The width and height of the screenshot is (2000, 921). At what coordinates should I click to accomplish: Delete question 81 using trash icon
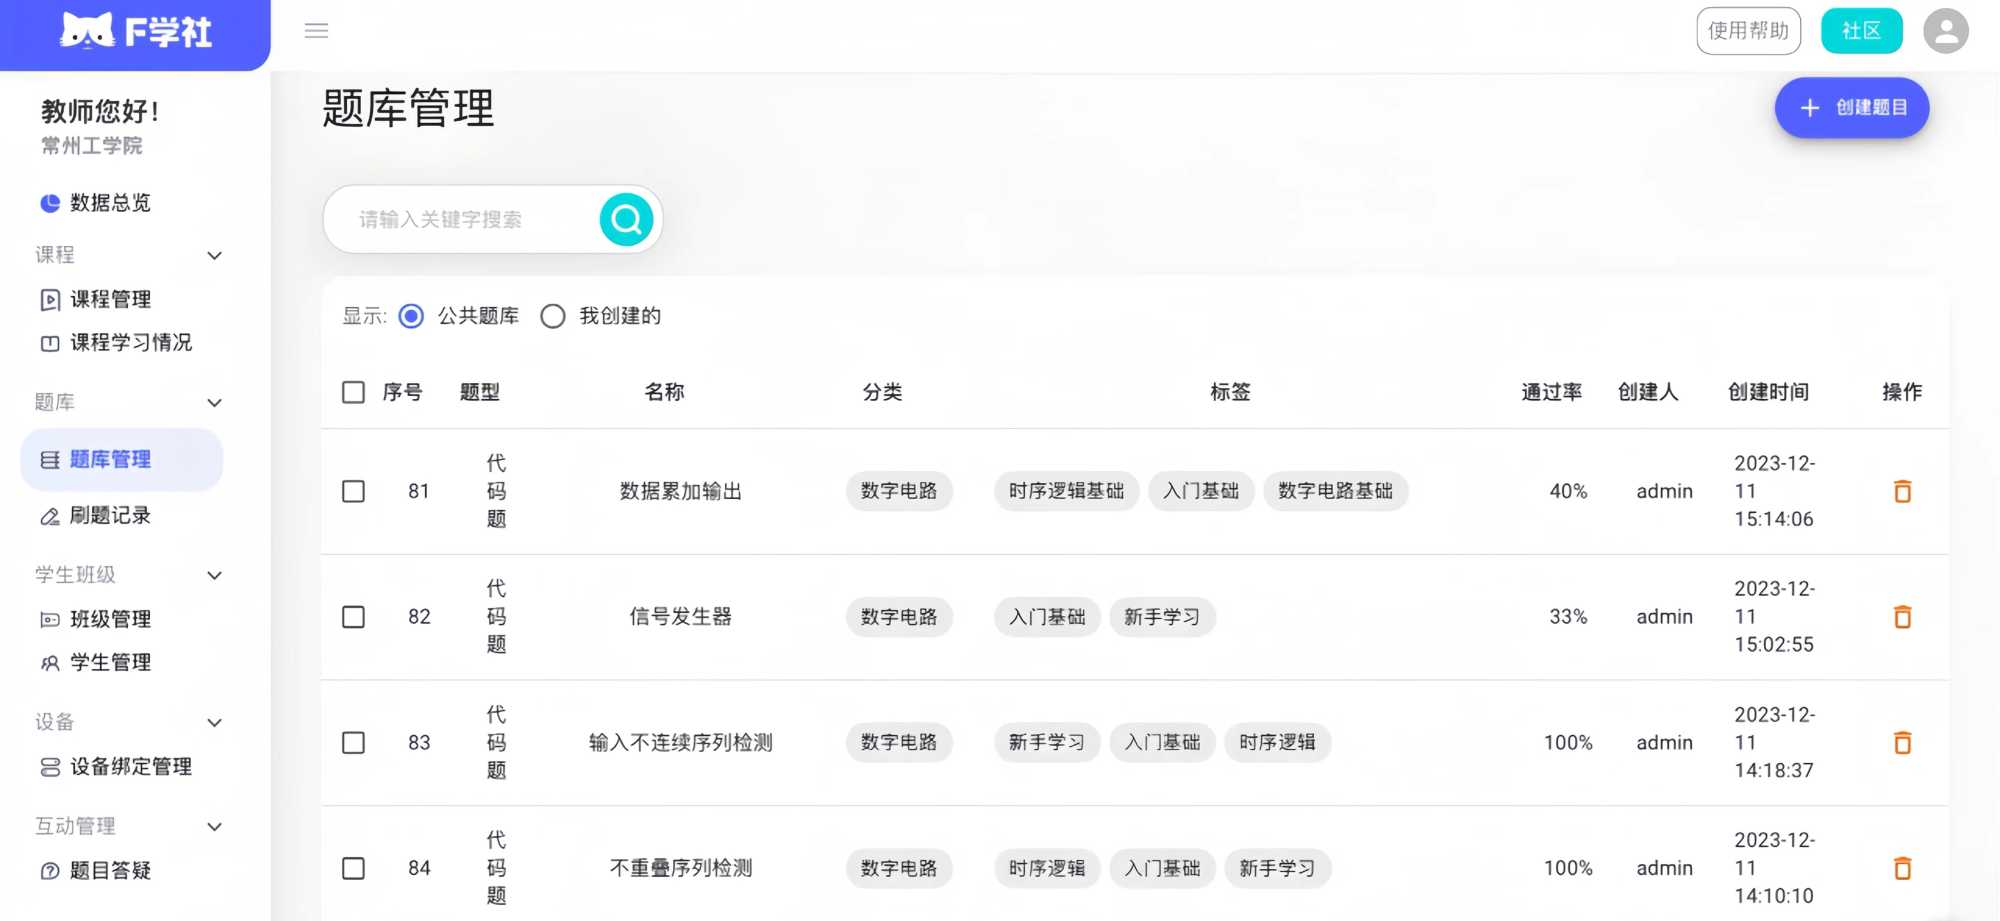1902,491
